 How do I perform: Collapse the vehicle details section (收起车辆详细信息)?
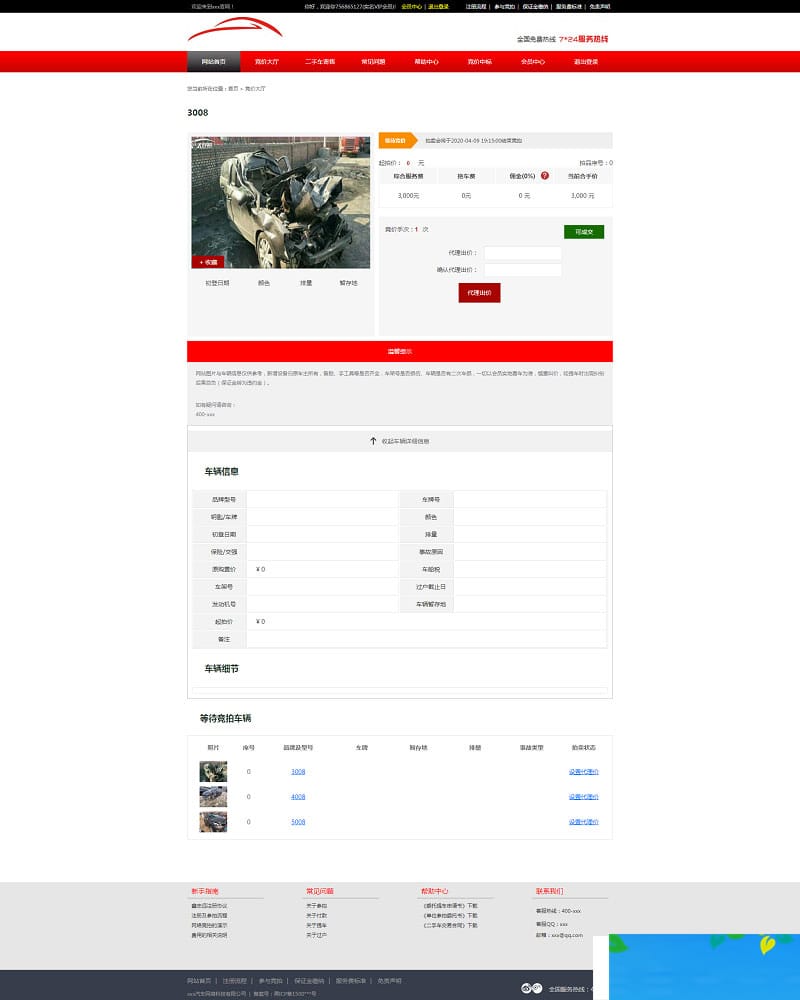[405, 441]
